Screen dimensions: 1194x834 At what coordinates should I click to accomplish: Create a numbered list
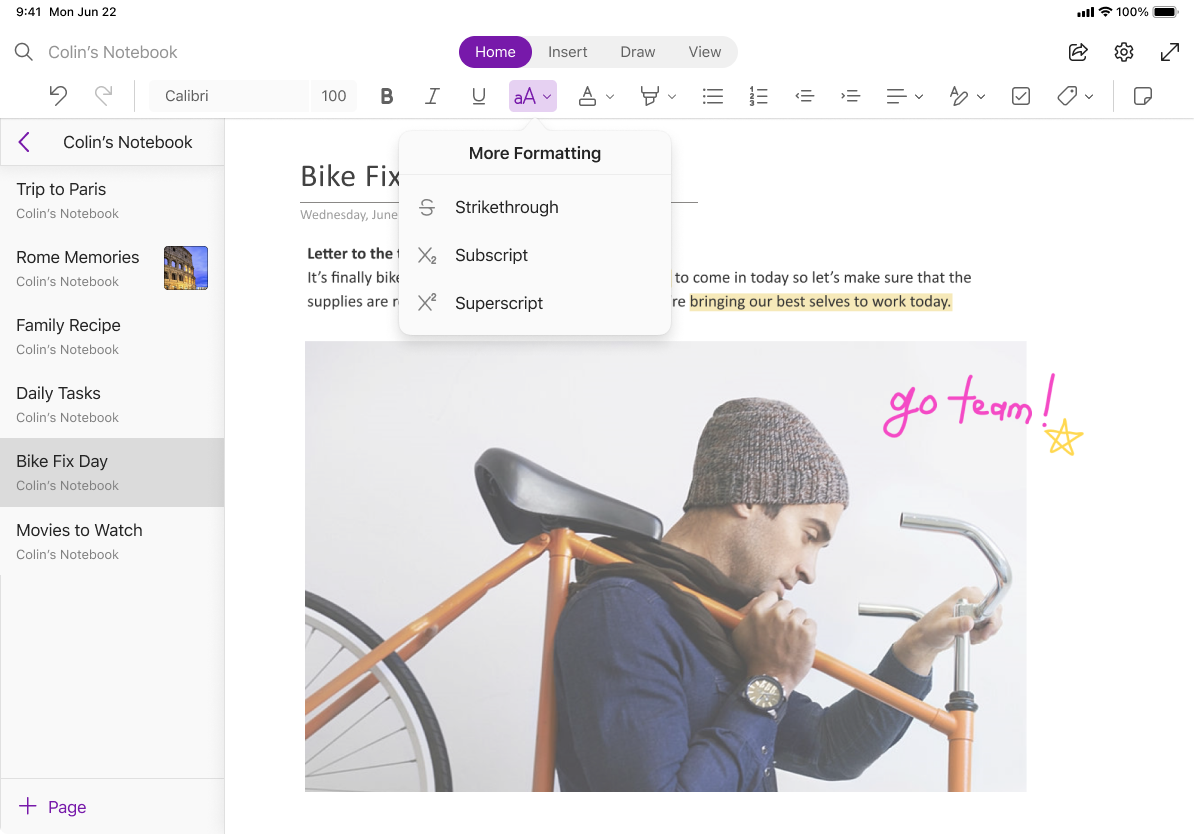(x=758, y=95)
